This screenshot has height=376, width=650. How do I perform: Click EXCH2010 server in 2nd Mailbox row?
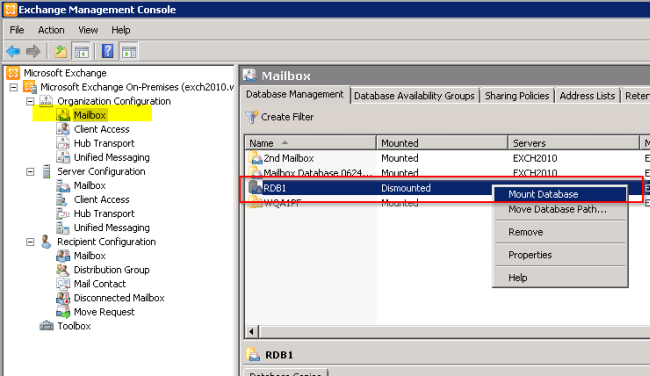pyautogui.click(x=535, y=158)
